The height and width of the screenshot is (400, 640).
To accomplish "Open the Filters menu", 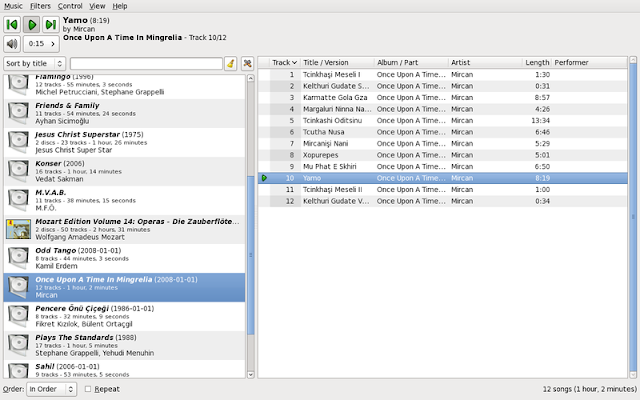I will (40, 6).
